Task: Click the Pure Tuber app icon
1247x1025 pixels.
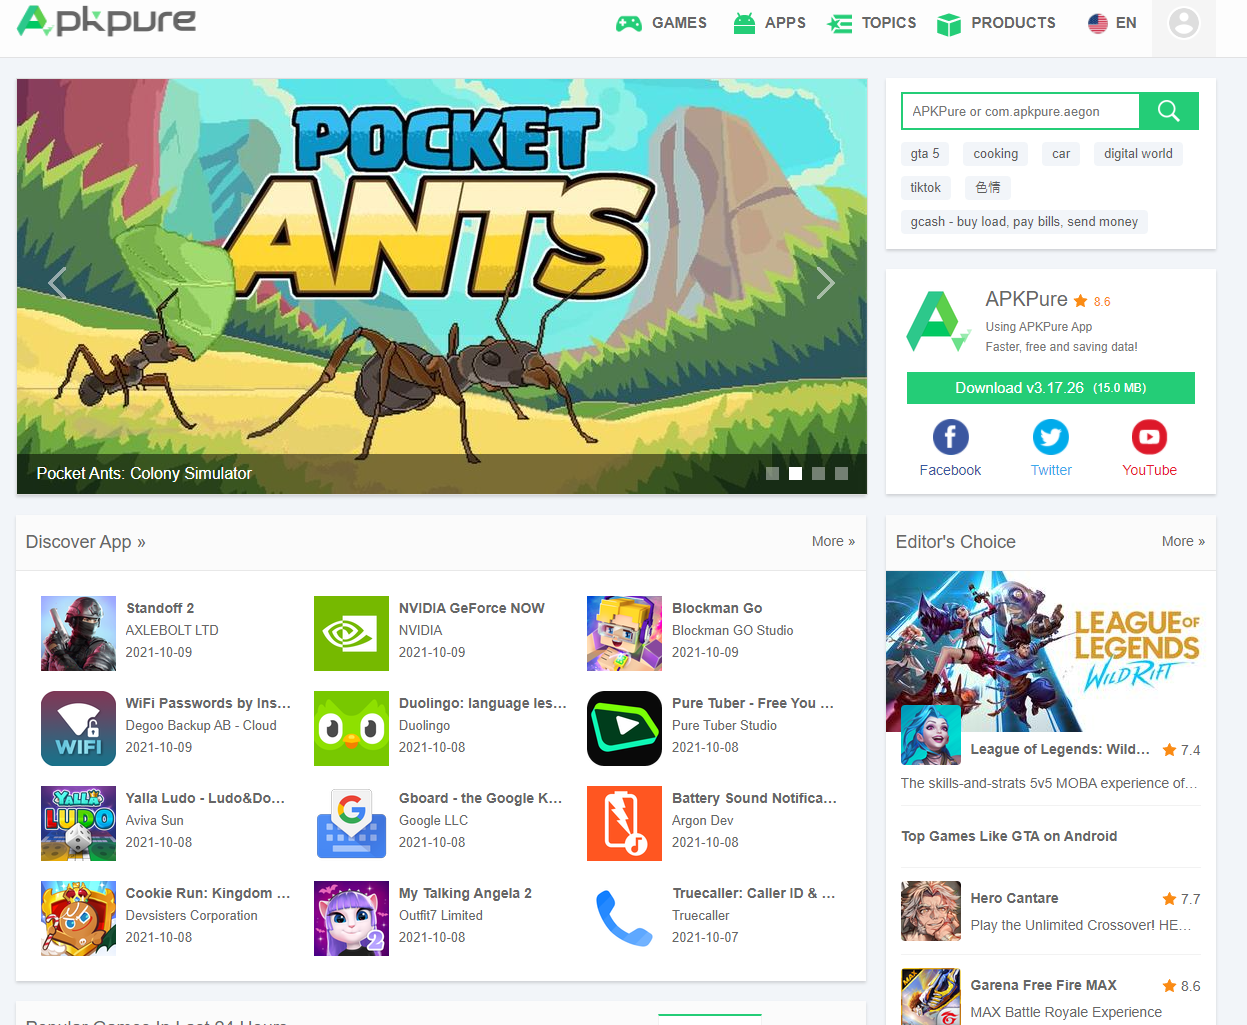Action: [624, 728]
